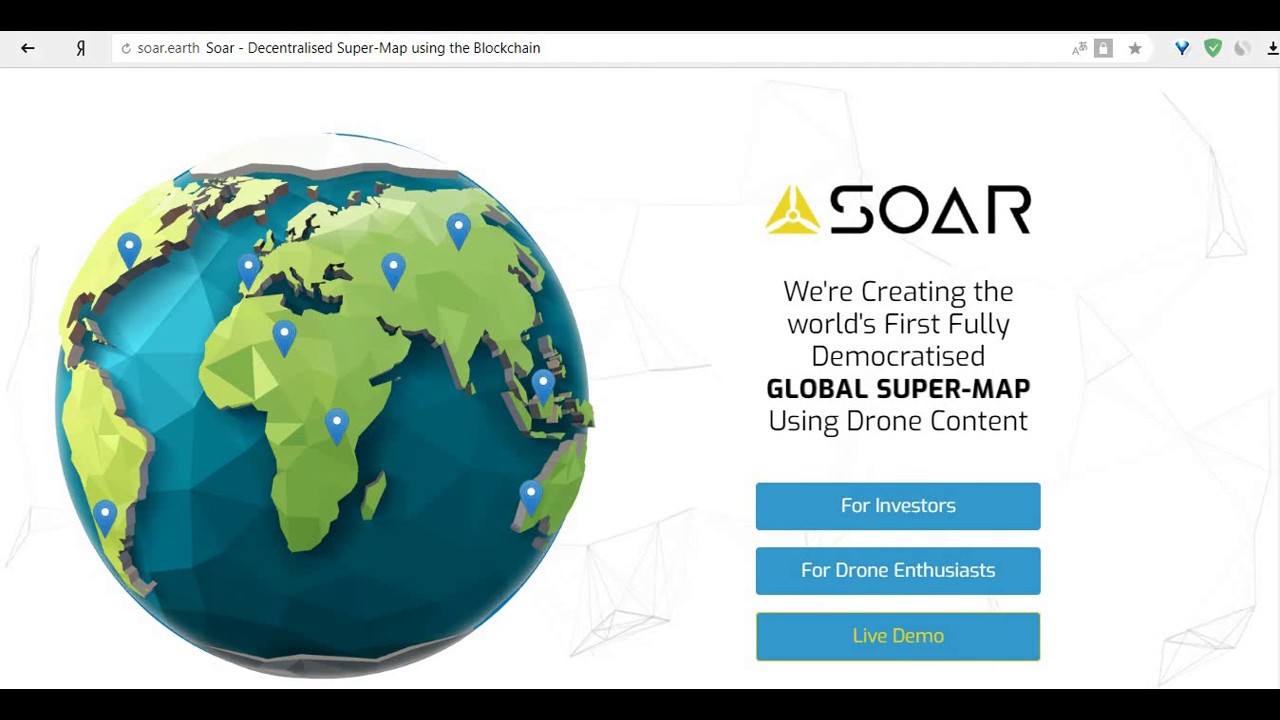Viewport: 1280px width, 720px height.
Task: Click the map pin over Western Australia
Action: tap(531, 497)
